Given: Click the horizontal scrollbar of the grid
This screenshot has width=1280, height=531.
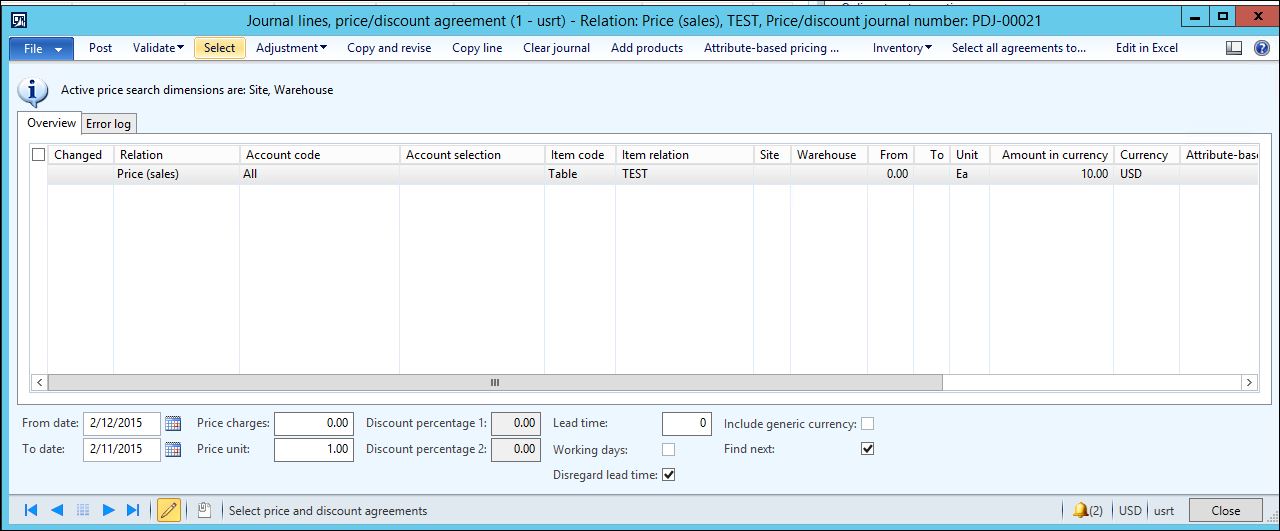Looking at the screenshot, I should 494,382.
